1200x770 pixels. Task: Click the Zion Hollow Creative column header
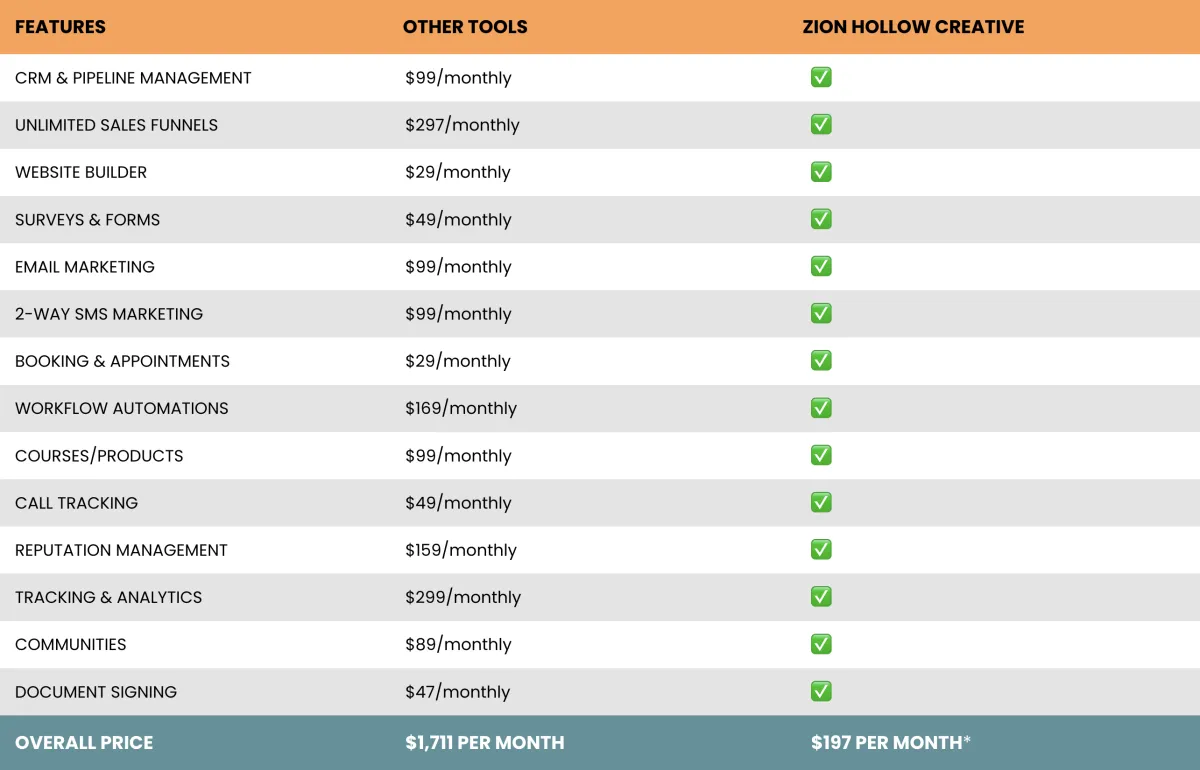pos(913,27)
